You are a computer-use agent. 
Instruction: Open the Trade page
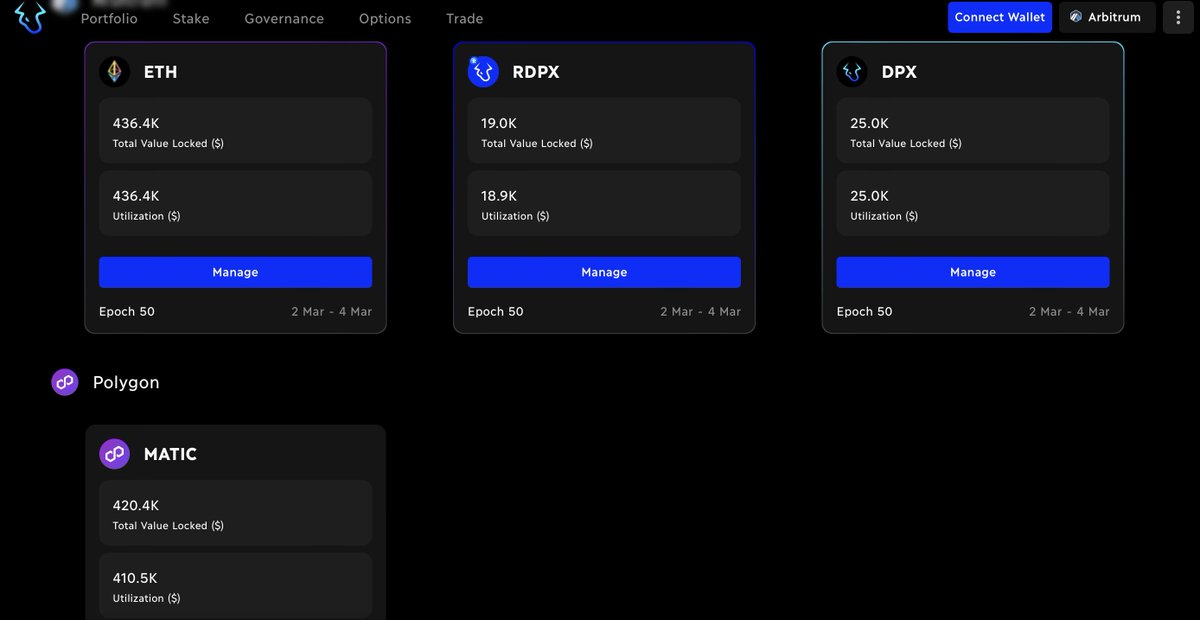464,18
